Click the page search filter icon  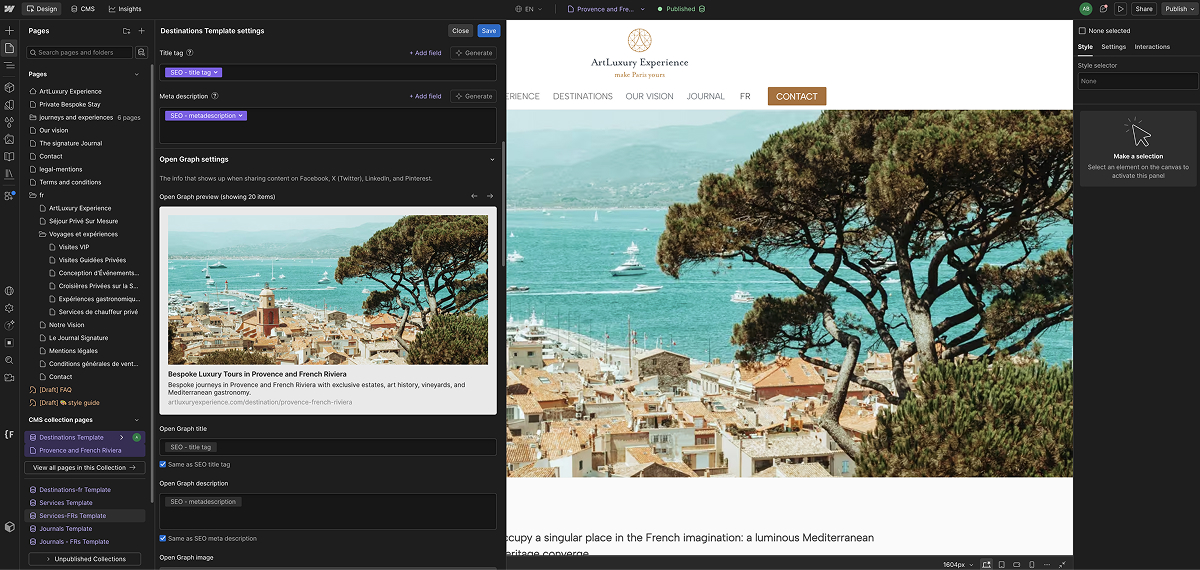click(141, 52)
